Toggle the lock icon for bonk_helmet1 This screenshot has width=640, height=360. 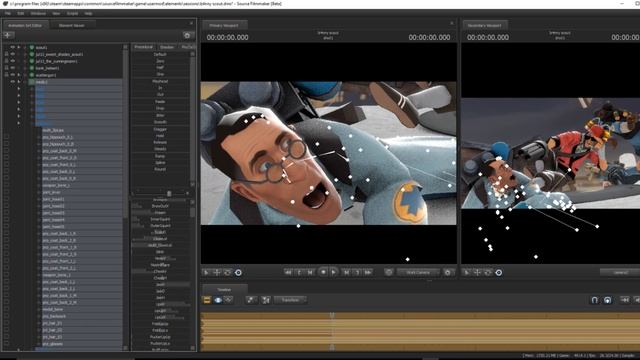(6, 68)
